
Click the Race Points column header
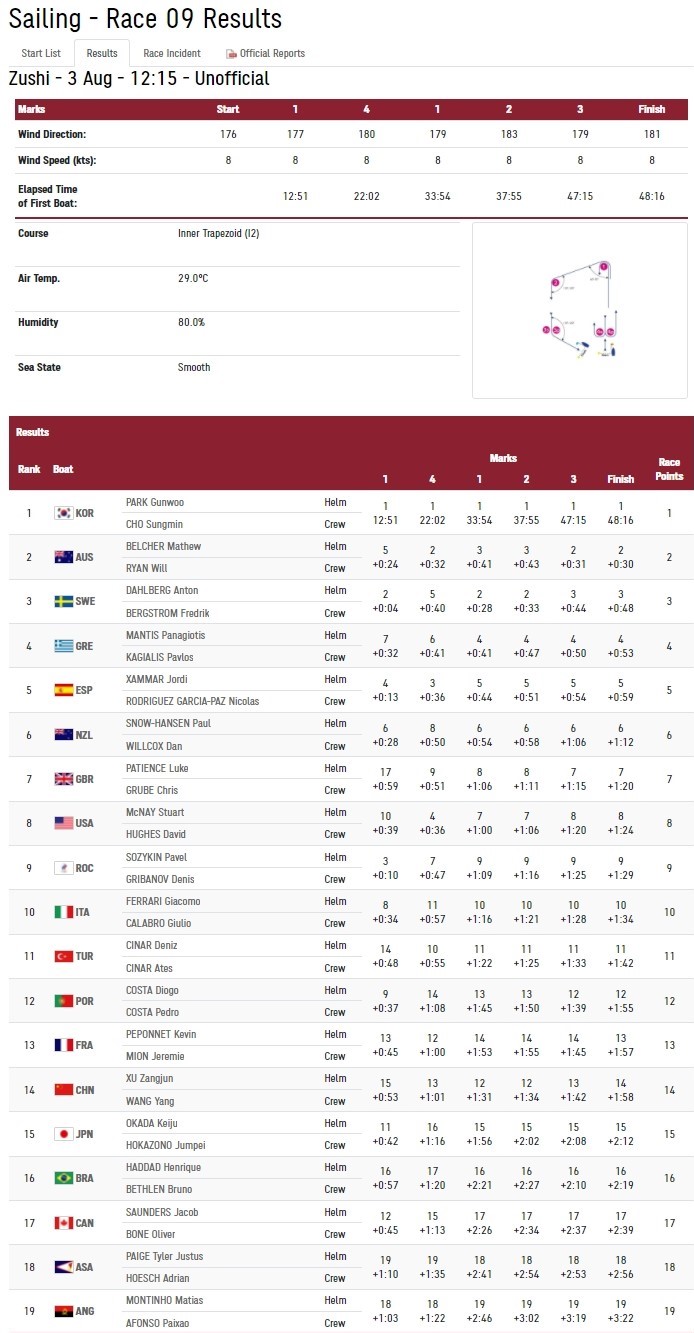[669, 470]
